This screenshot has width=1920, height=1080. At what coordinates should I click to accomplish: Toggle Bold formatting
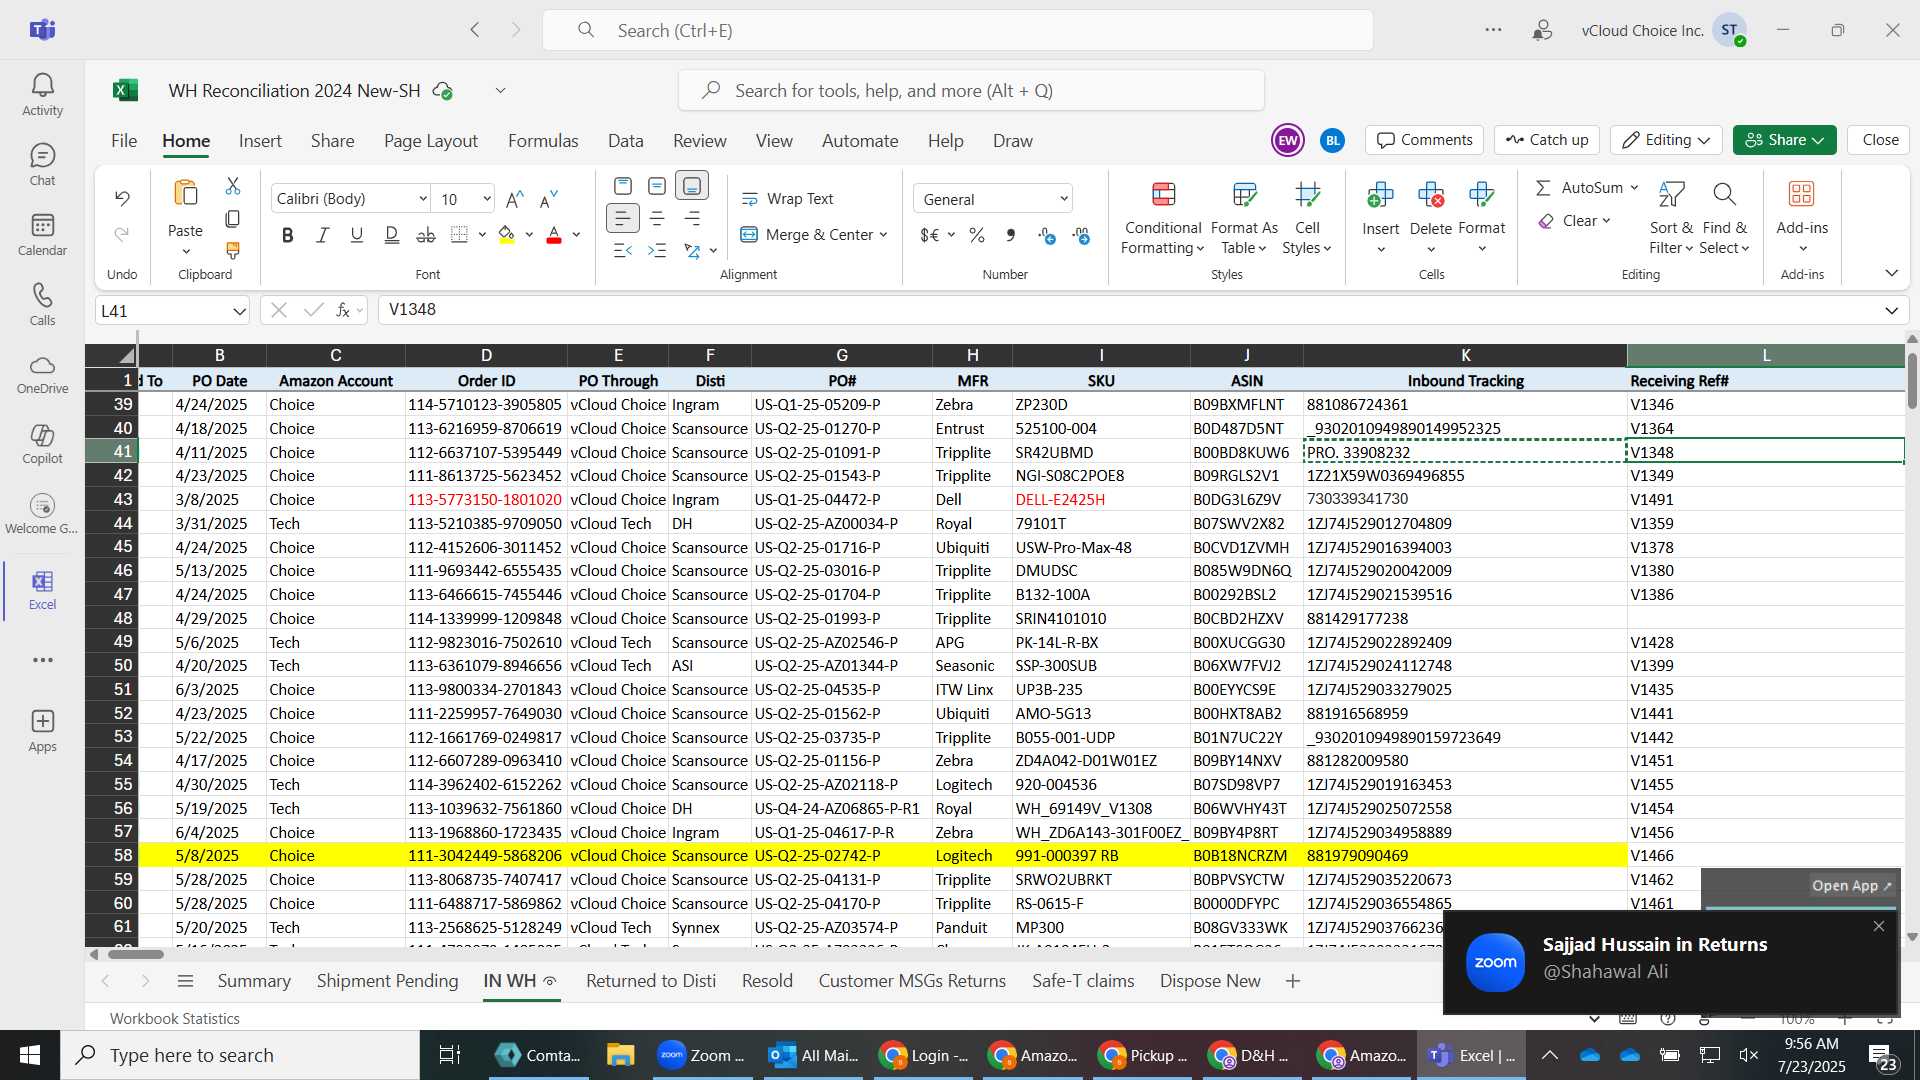coord(288,235)
